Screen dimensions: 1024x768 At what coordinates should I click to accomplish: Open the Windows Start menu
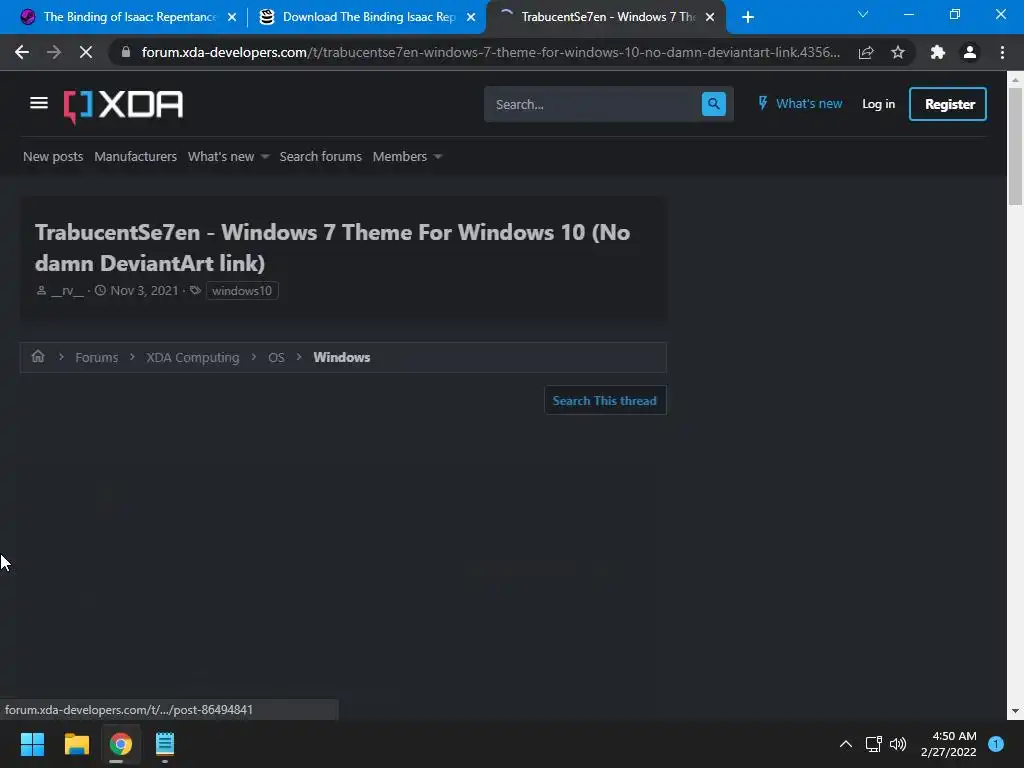[x=32, y=744]
